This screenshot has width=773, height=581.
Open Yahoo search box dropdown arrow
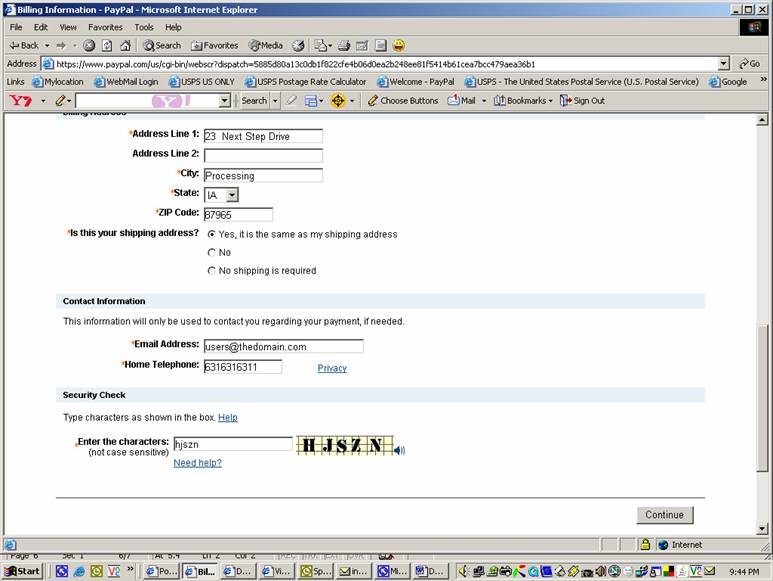pos(224,101)
